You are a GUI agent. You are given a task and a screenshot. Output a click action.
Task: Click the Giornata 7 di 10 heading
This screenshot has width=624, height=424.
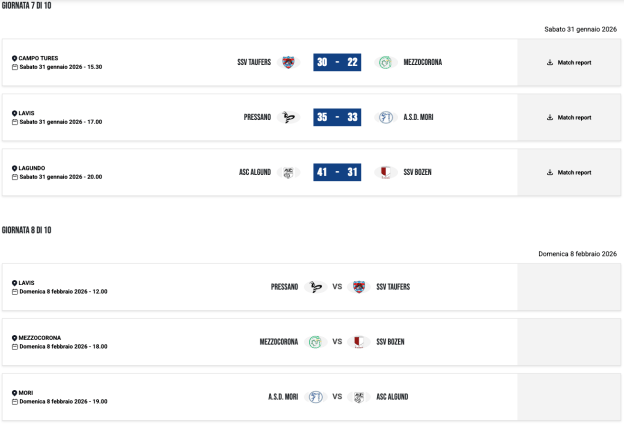pos(26,6)
